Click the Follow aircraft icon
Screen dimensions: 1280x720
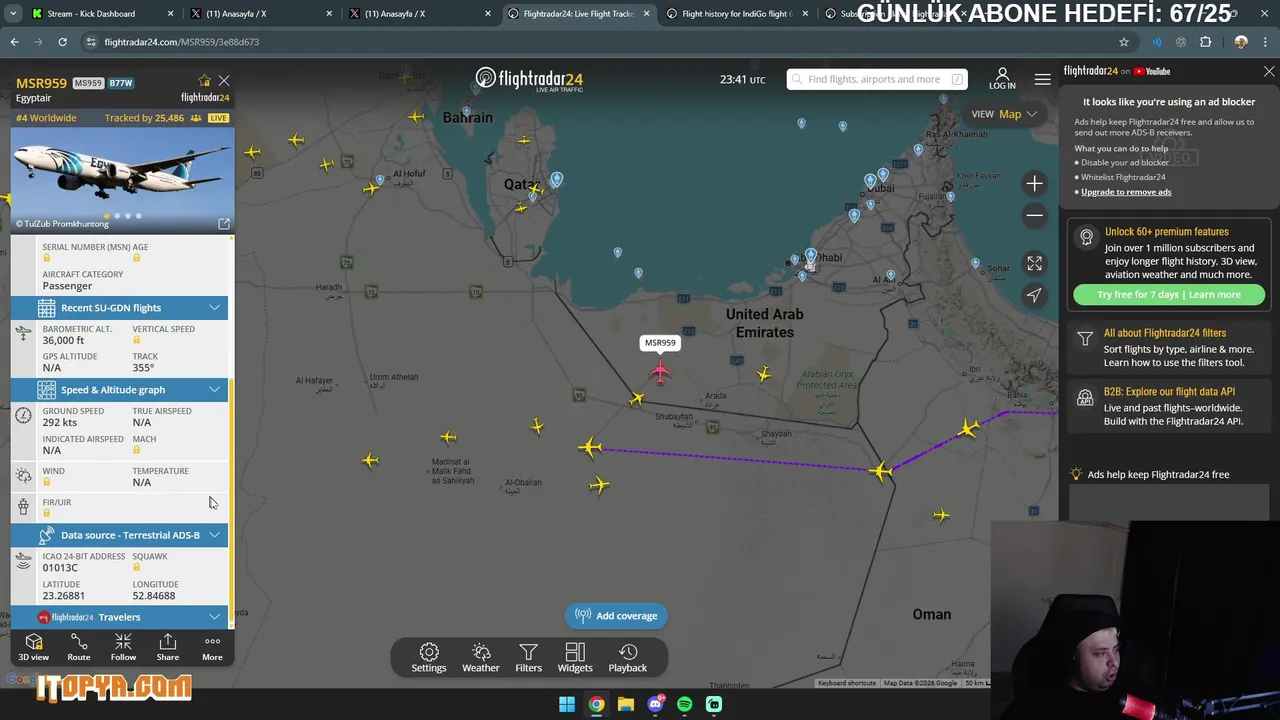tap(123, 647)
